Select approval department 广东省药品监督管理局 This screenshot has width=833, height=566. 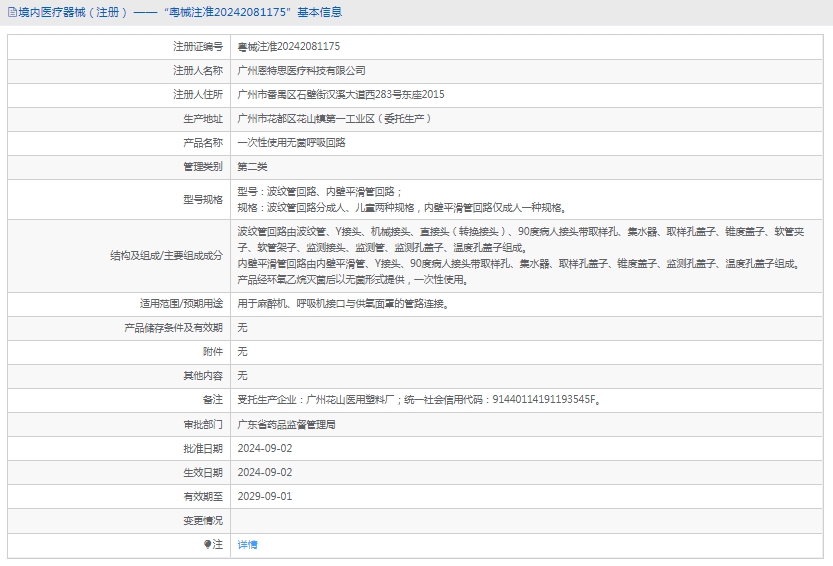click(x=286, y=424)
